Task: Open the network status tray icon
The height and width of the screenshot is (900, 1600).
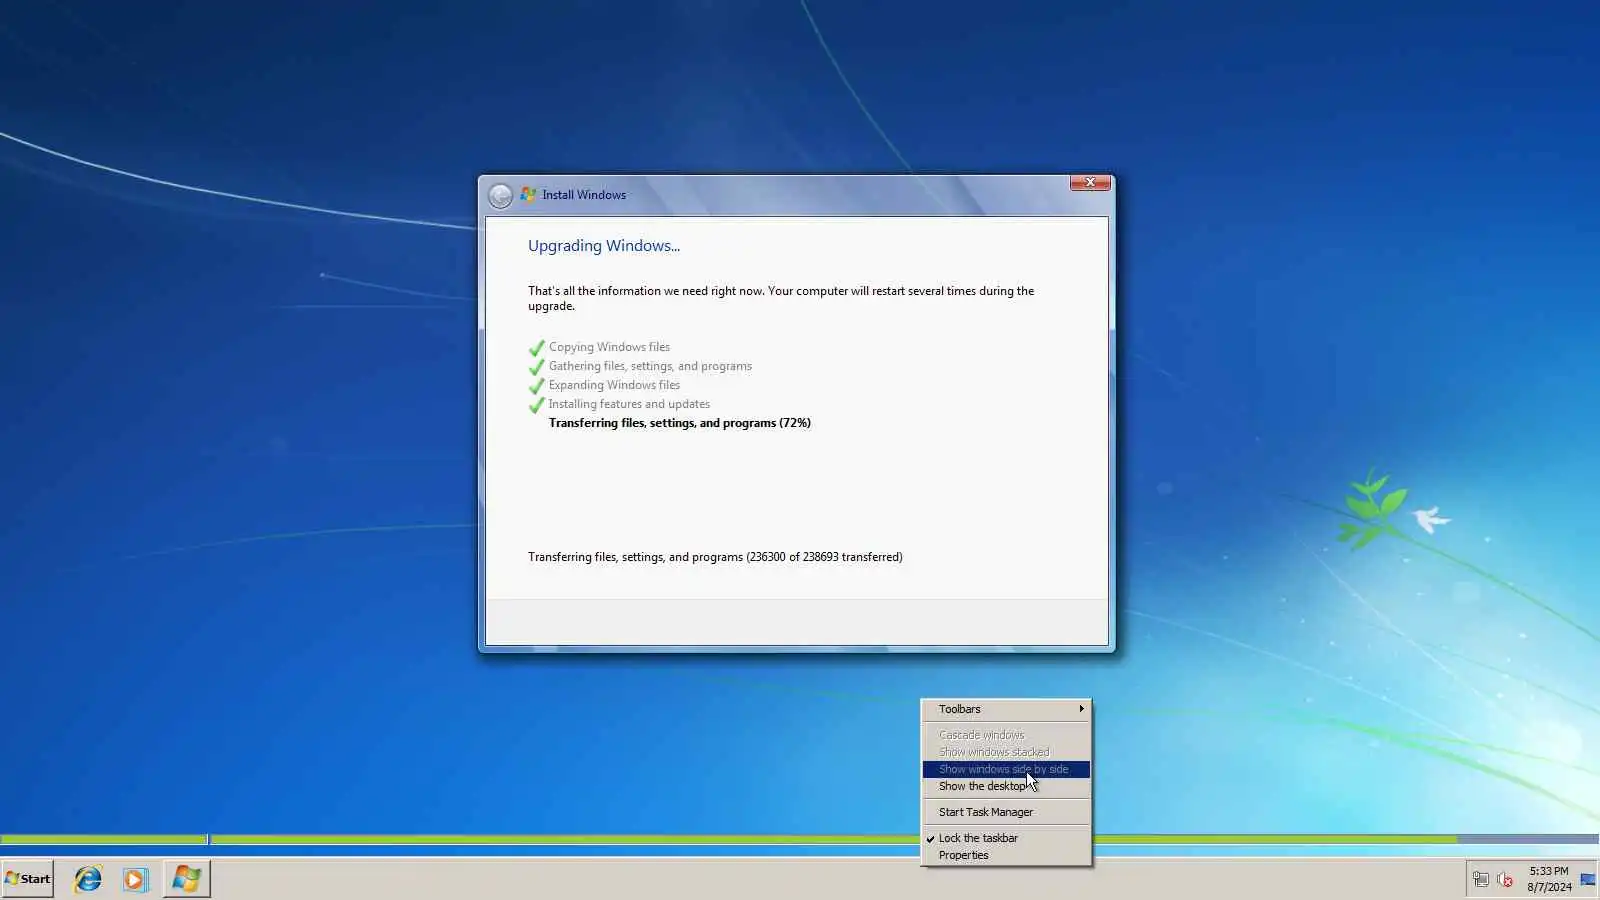Action: [1481, 880]
